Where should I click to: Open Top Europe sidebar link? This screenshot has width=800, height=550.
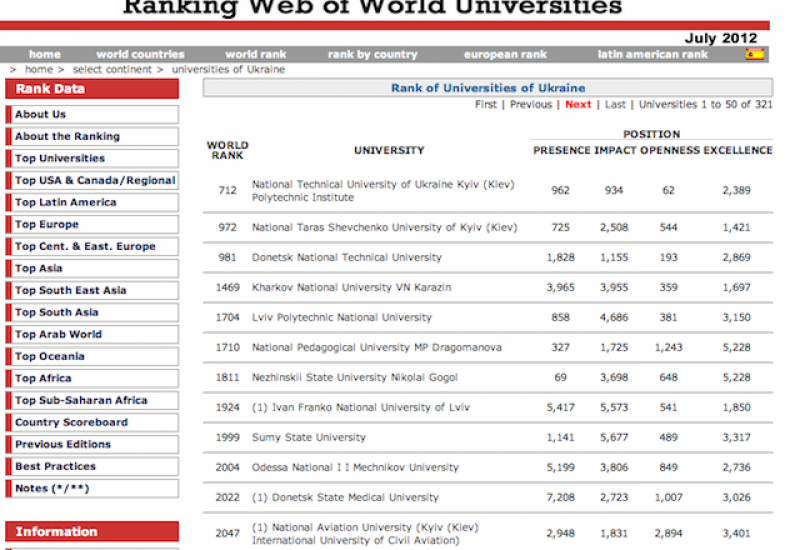click(92, 224)
